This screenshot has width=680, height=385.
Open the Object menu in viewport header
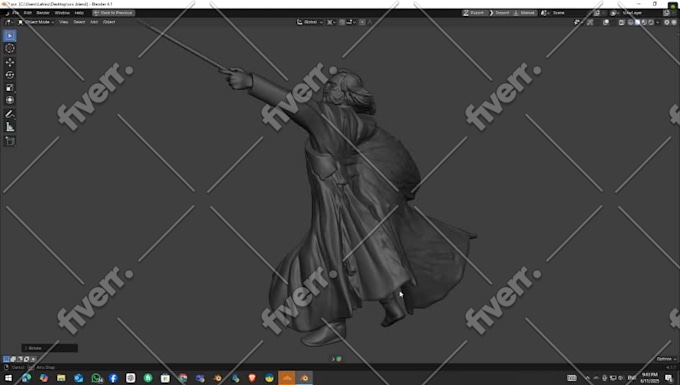[x=109, y=22]
